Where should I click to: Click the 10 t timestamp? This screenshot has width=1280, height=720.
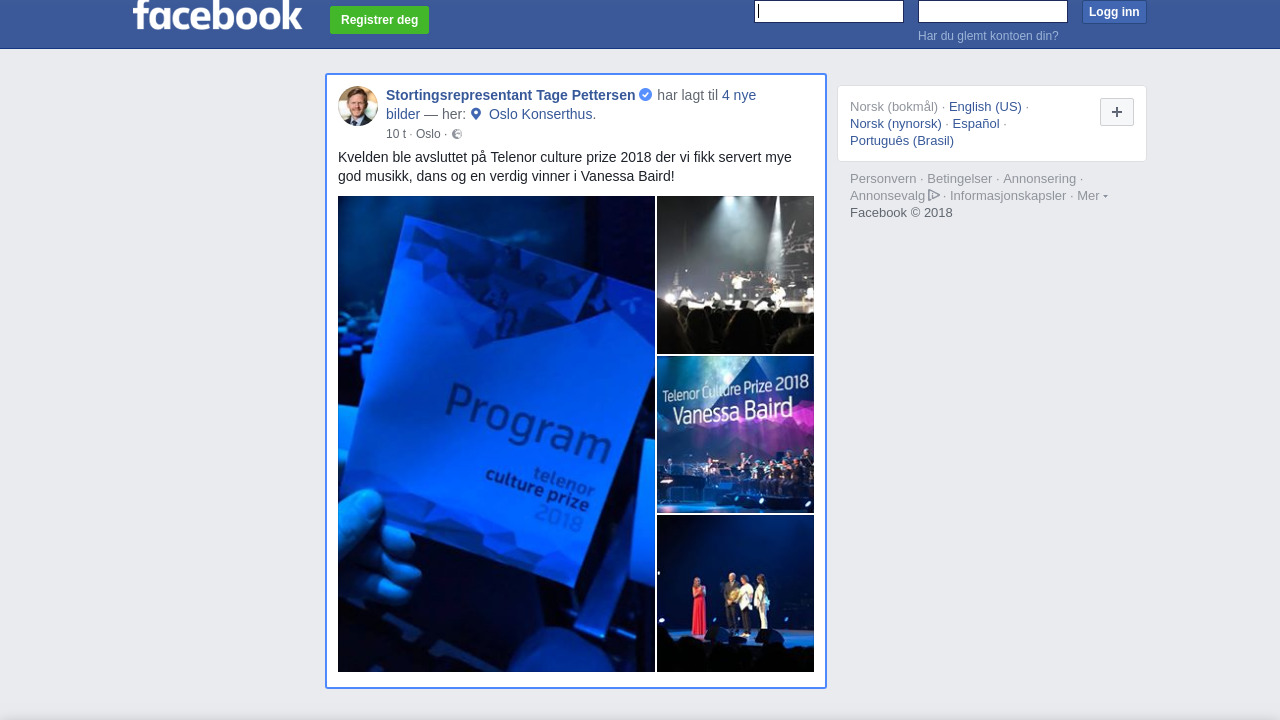[x=396, y=134]
